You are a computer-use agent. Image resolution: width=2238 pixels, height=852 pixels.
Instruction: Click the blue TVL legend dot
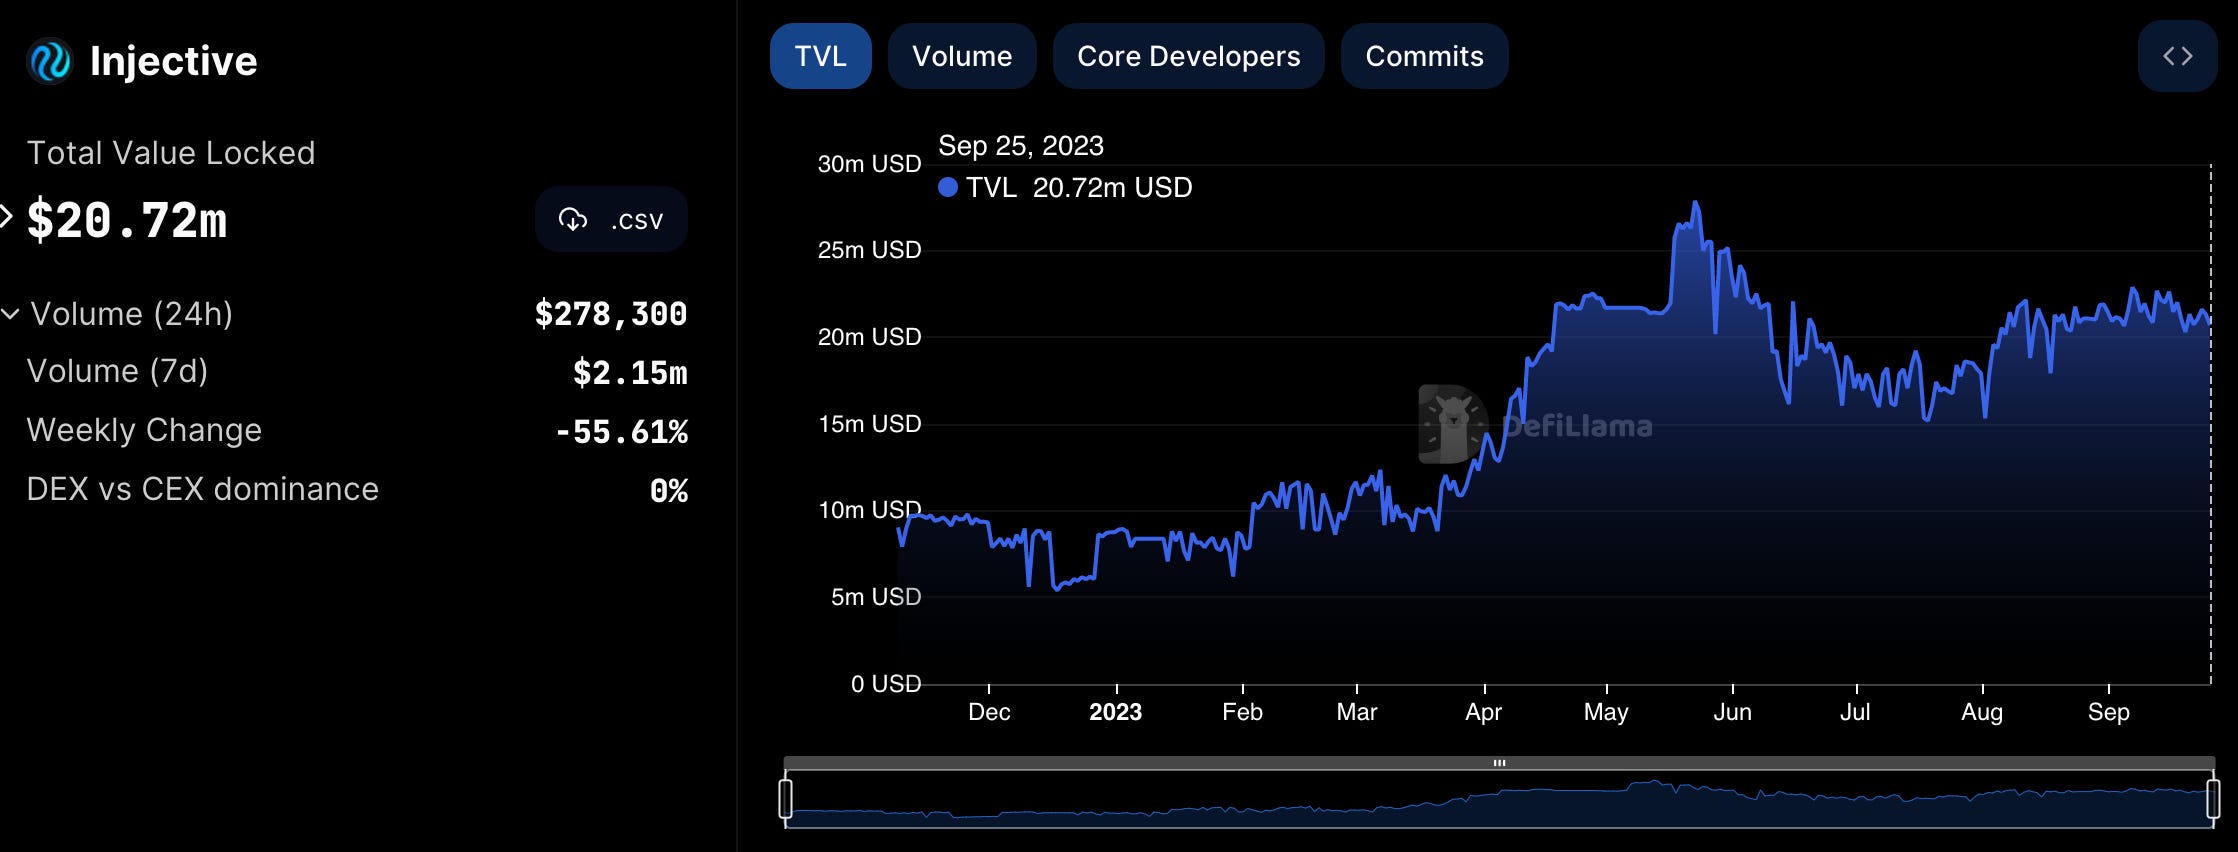point(948,187)
